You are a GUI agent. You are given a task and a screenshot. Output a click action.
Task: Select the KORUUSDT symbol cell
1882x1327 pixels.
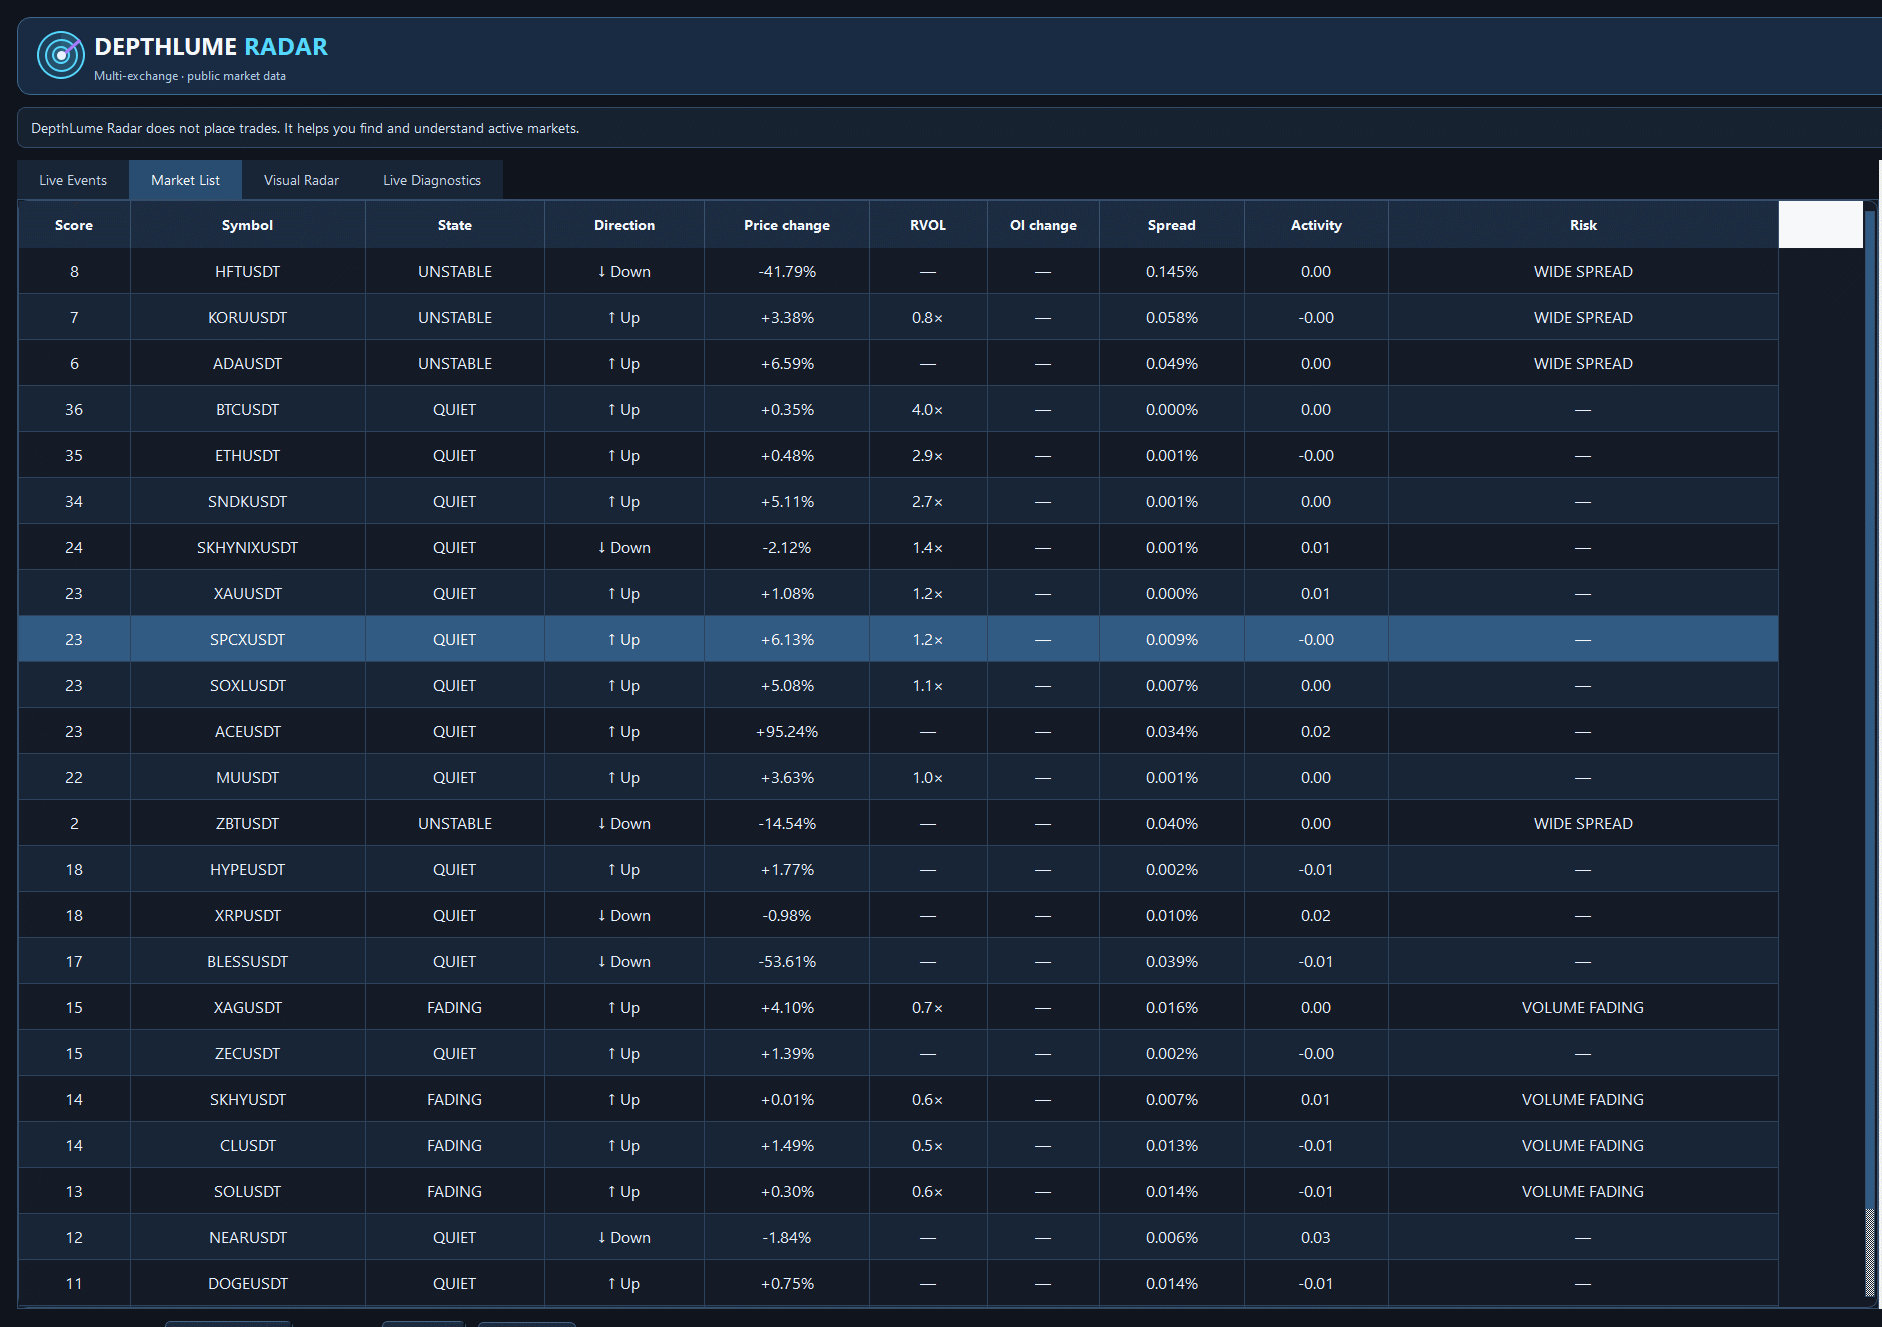tap(247, 317)
